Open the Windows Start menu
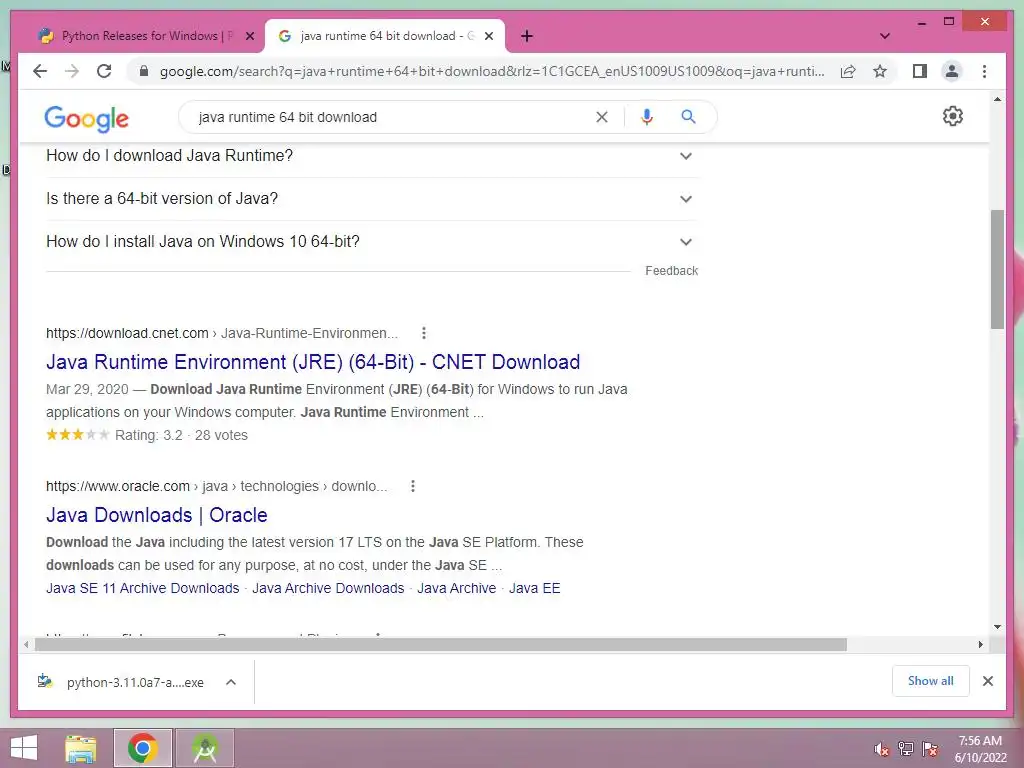This screenshot has height=768, width=1024. 24,748
